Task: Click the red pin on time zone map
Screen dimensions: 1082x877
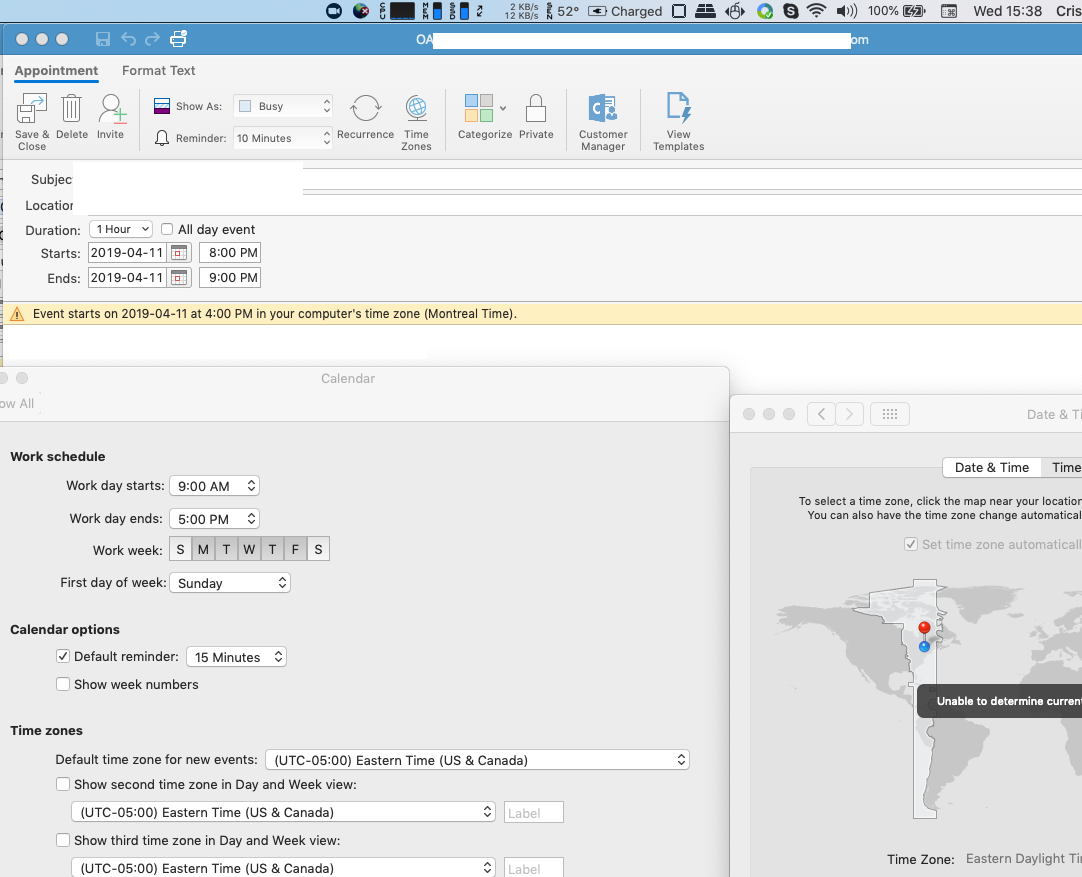Action: click(x=924, y=627)
